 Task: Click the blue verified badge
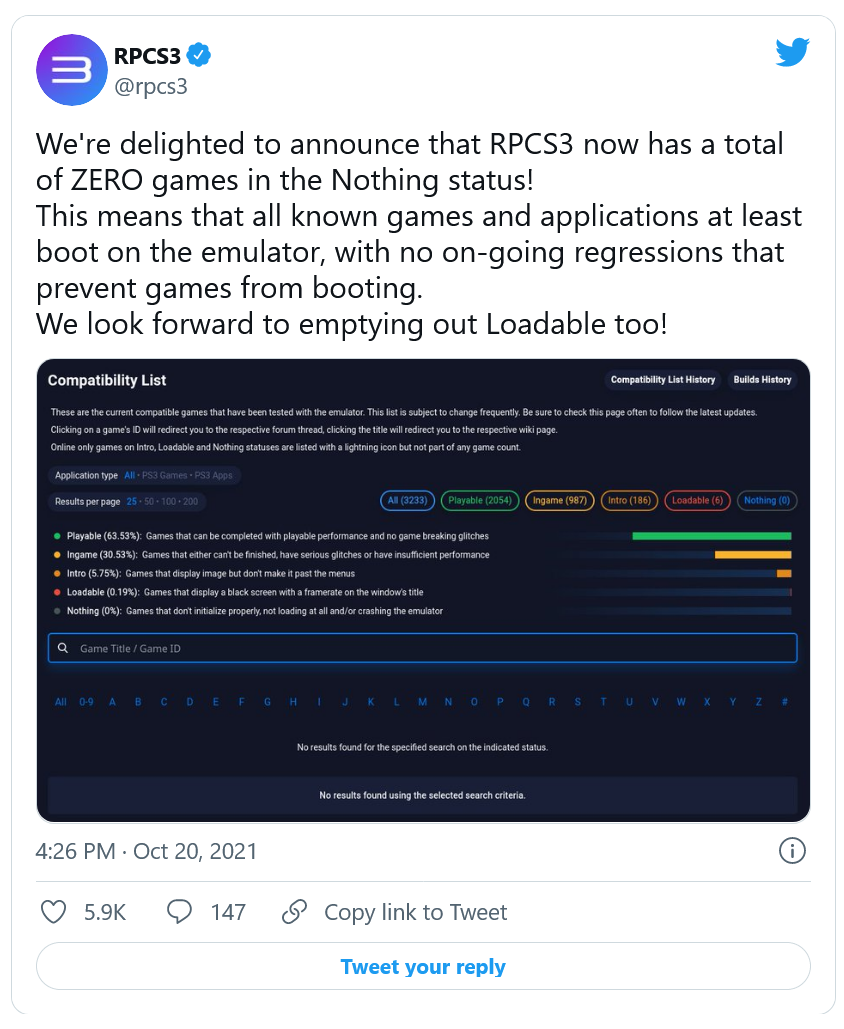pos(201,55)
